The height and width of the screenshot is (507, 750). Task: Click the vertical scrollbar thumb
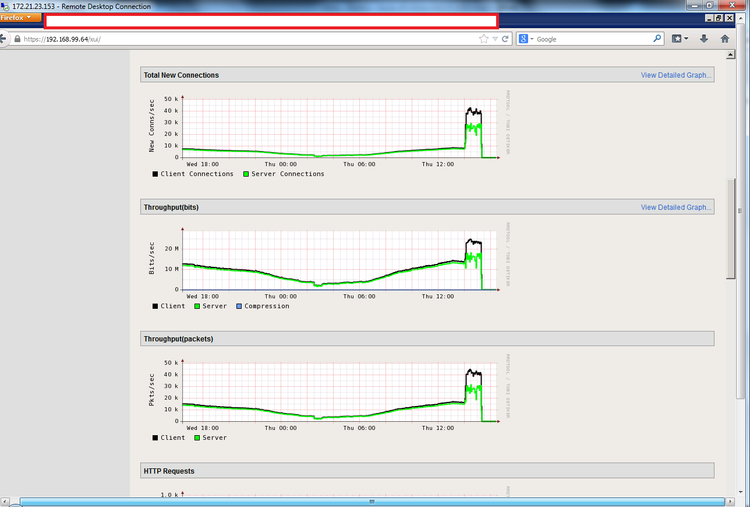point(730,229)
